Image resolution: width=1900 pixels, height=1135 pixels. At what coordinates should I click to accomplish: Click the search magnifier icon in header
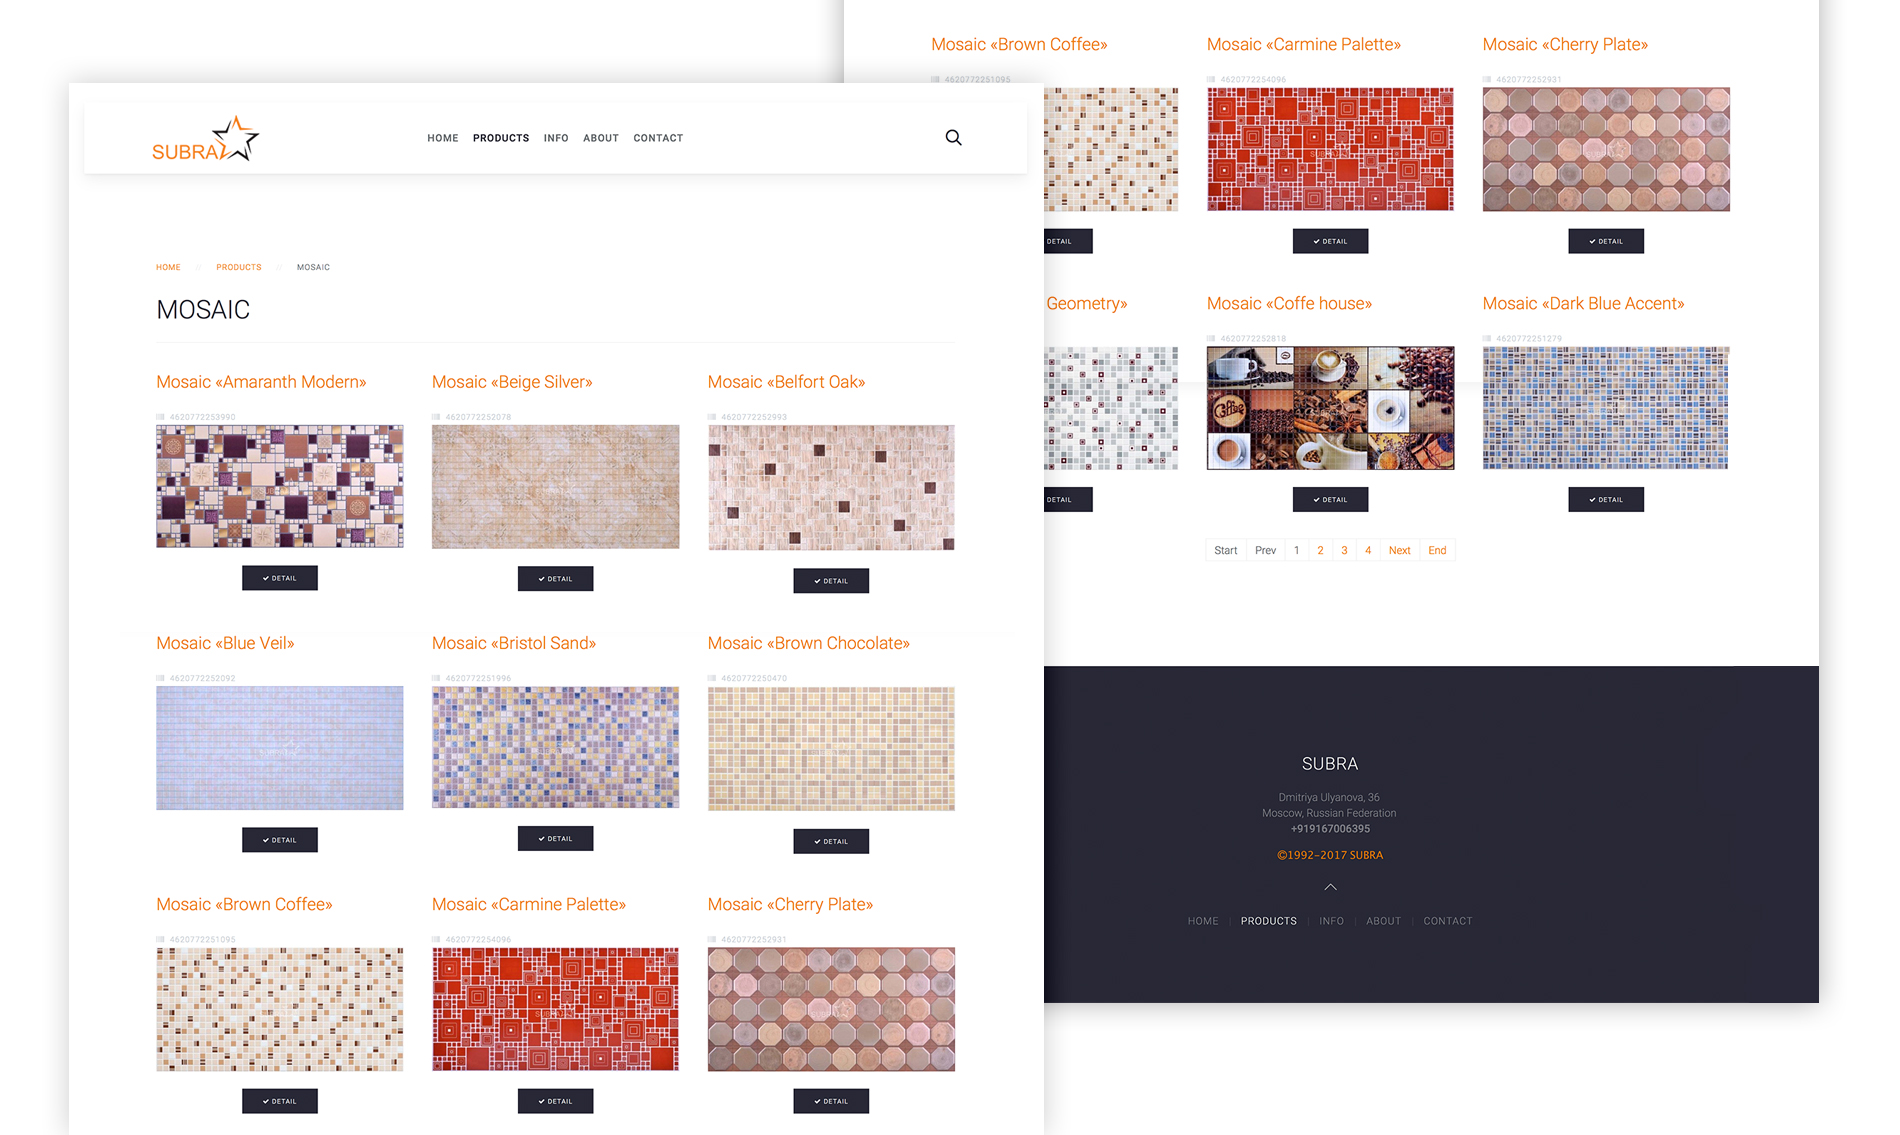tap(953, 138)
